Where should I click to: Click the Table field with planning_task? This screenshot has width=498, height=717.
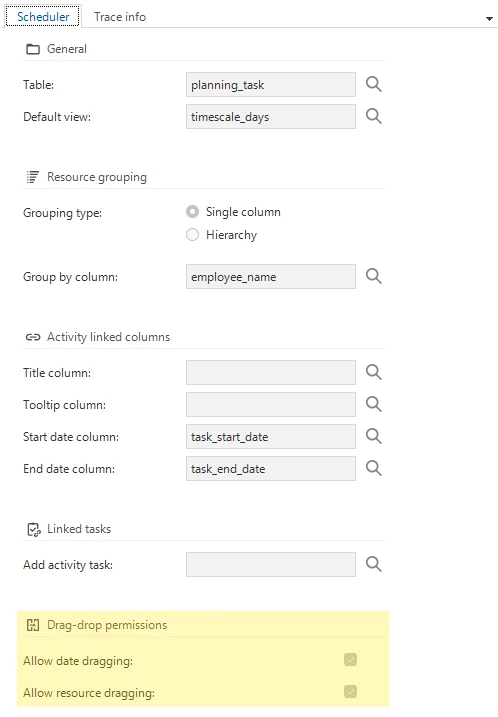point(271,85)
